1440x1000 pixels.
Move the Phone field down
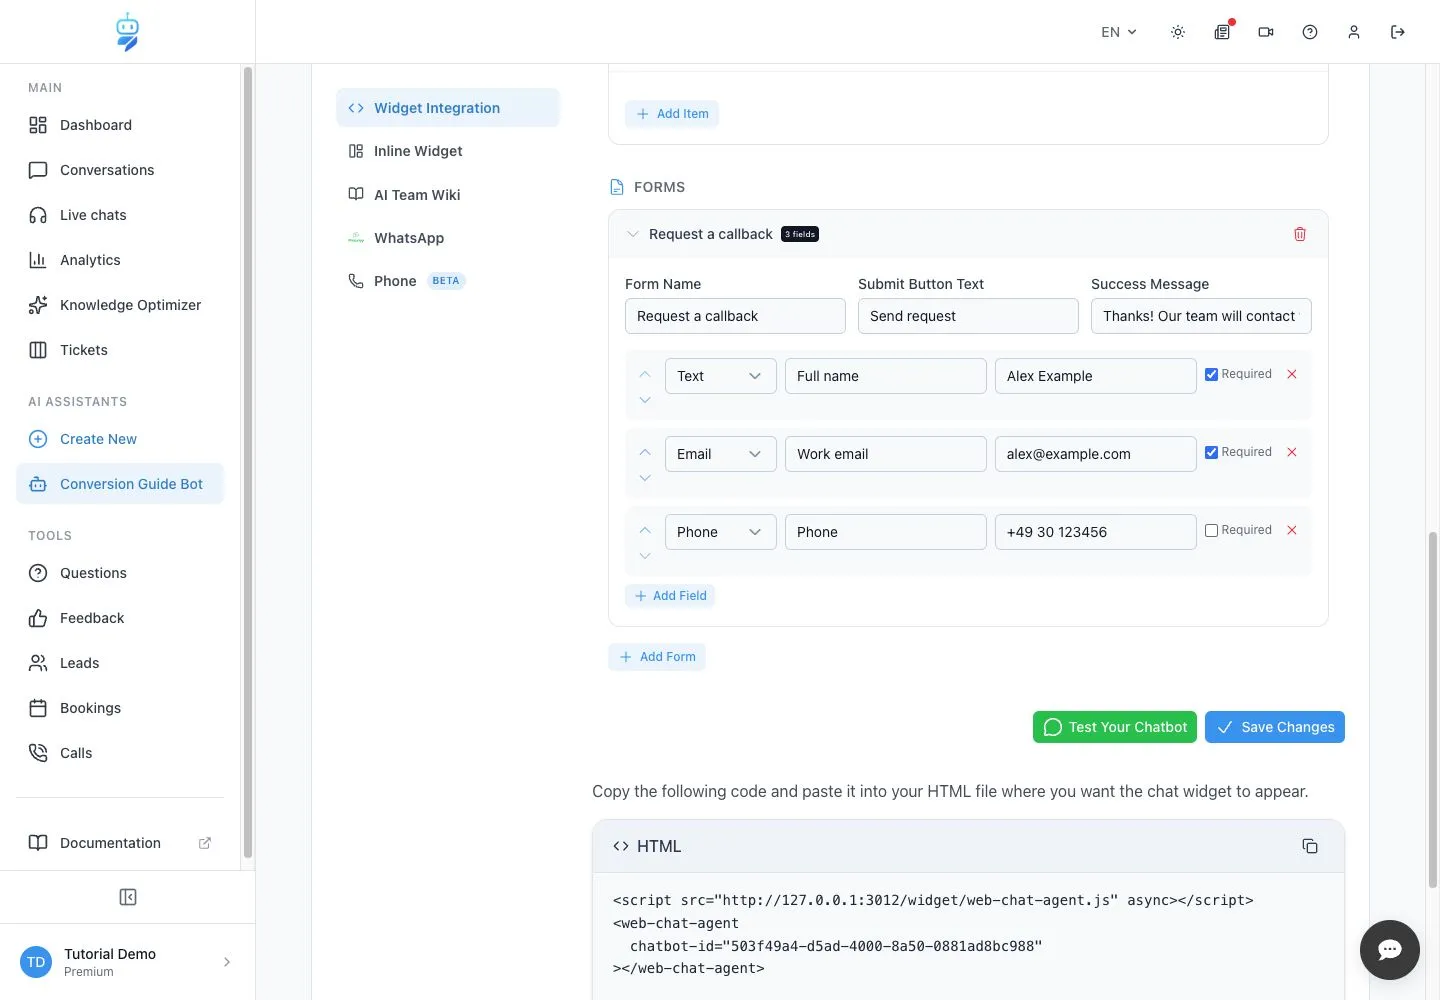pyautogui.click(x=645, y=556)
